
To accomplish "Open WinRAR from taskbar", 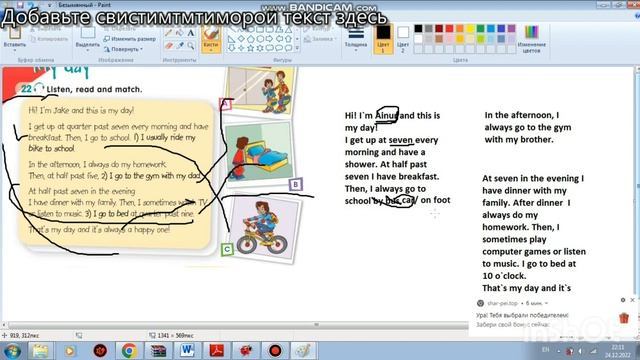I will click(x=158, y=351).
